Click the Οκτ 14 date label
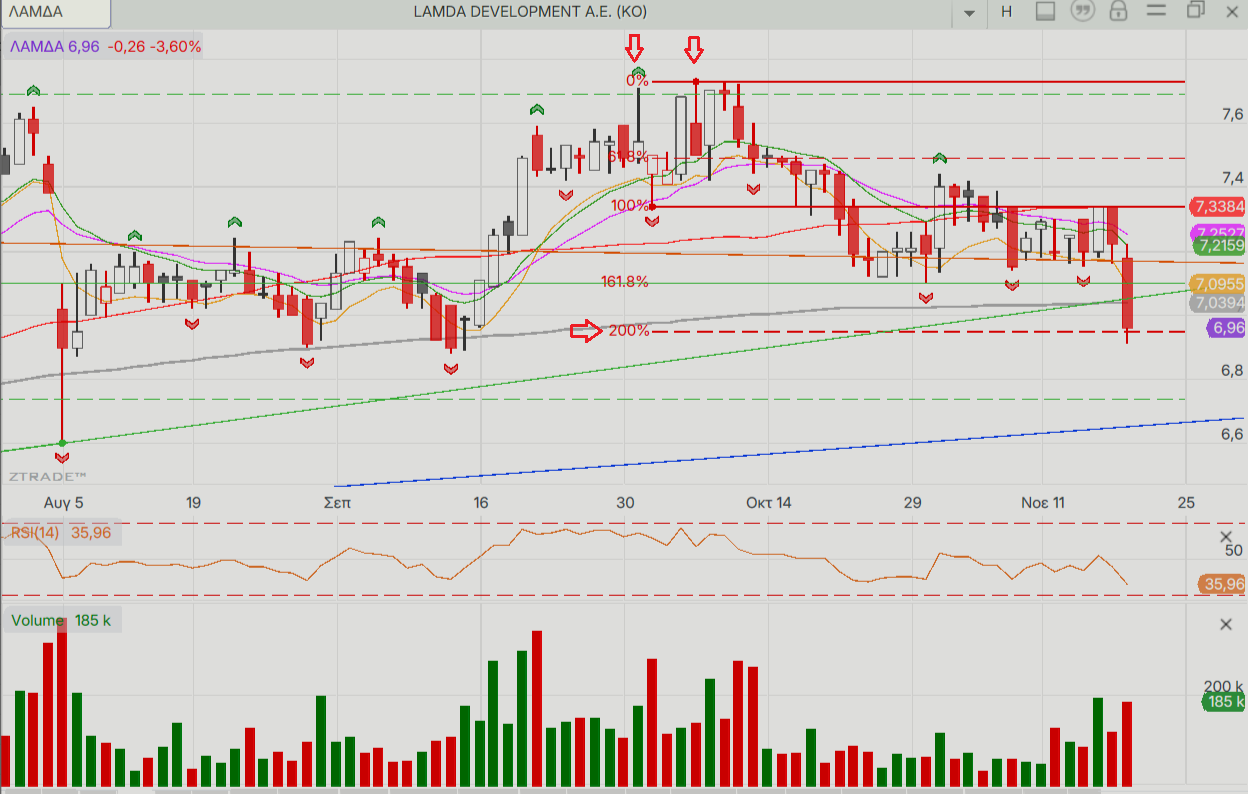Image resolution: width=1248 pixels, height=794 pixels. tap(769, 502)
